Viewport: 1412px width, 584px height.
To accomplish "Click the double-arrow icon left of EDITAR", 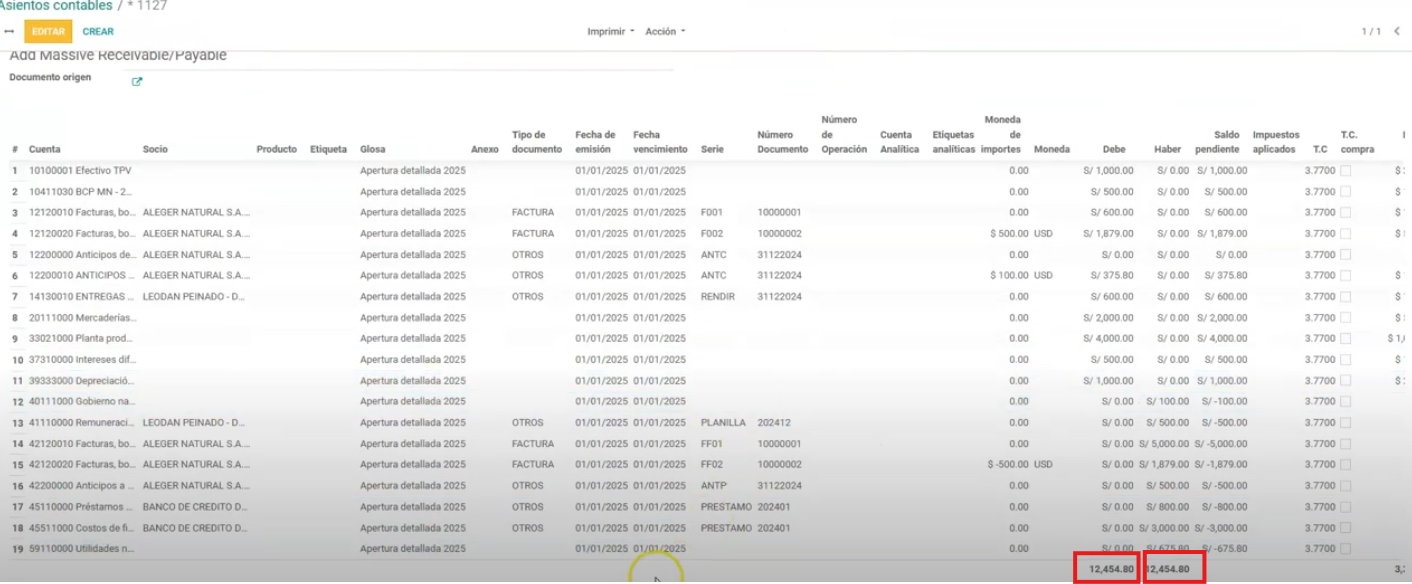I will (9, 32).
